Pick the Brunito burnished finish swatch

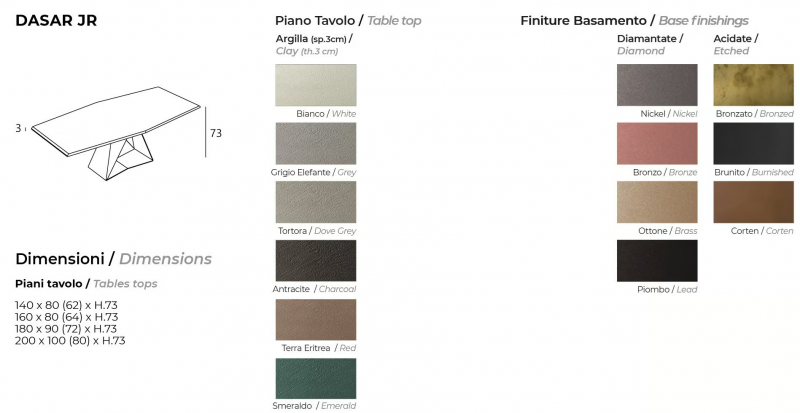(754, 143)
